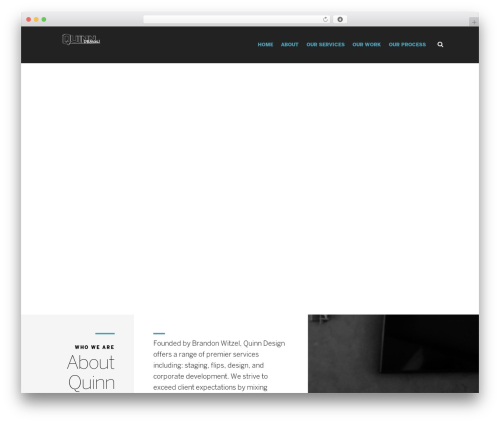Navigate to OUR PROCESS
The image size is (500, 423).
click(407, 44)
